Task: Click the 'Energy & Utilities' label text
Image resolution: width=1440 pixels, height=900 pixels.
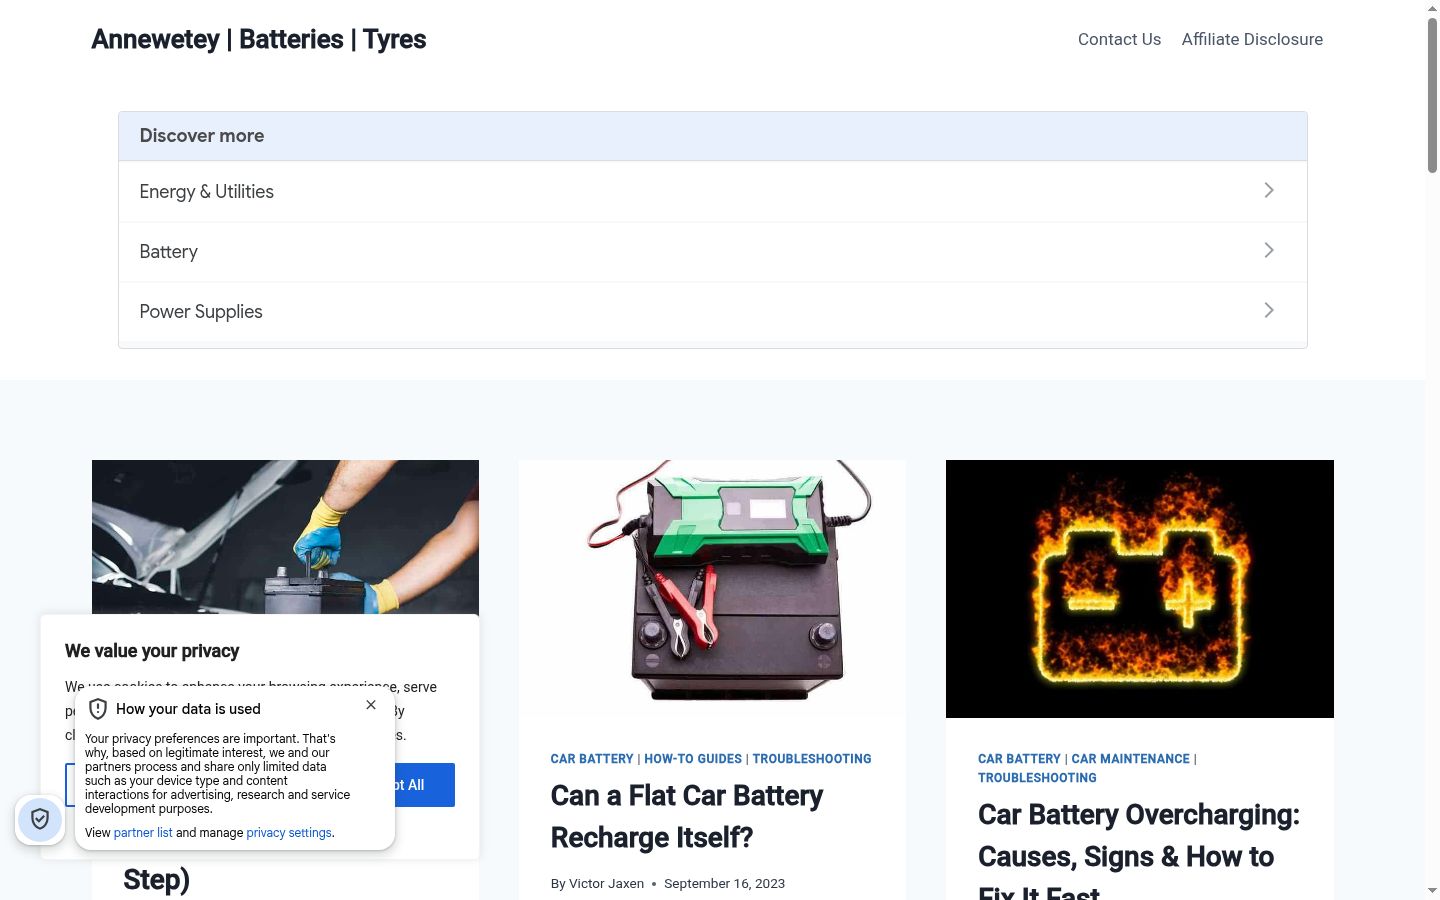Action: click(x=207, y=192)
